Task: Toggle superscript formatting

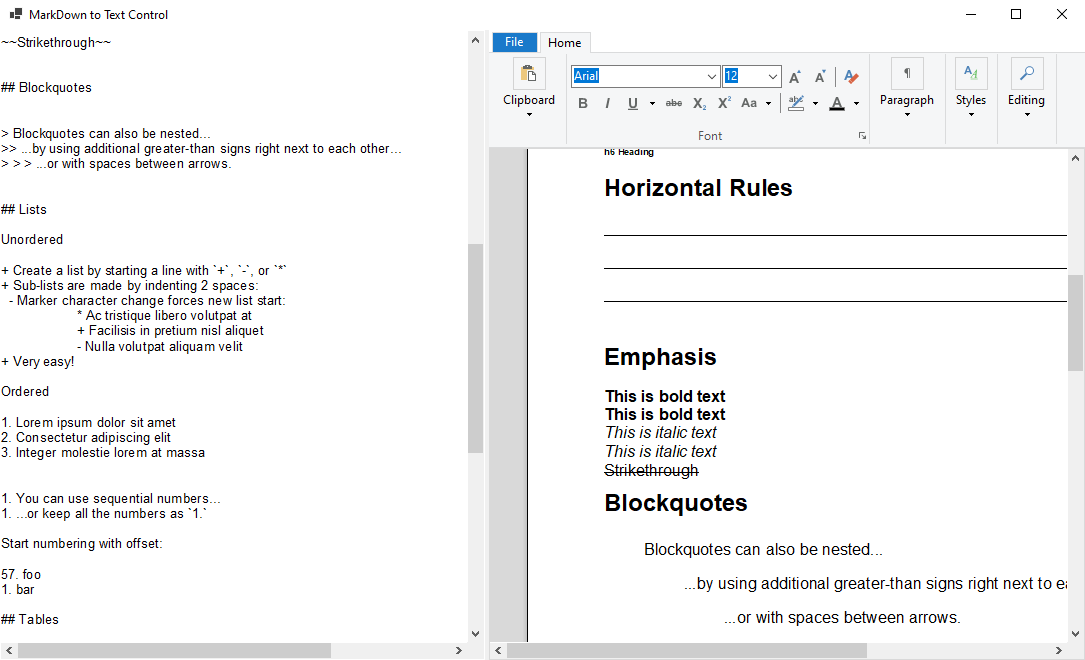Action: (722, 102)
